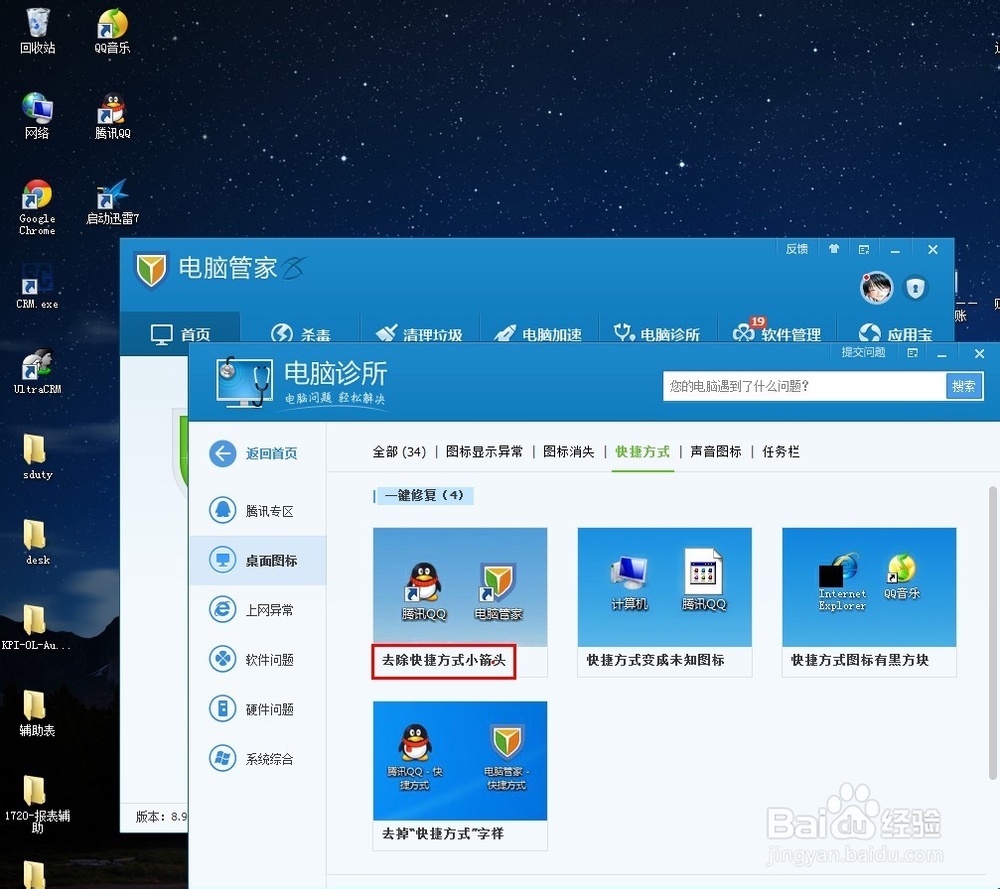Click the 搜索 search button
The width and height of the screenshot is (1000, 889).
[x=963, y=386]
